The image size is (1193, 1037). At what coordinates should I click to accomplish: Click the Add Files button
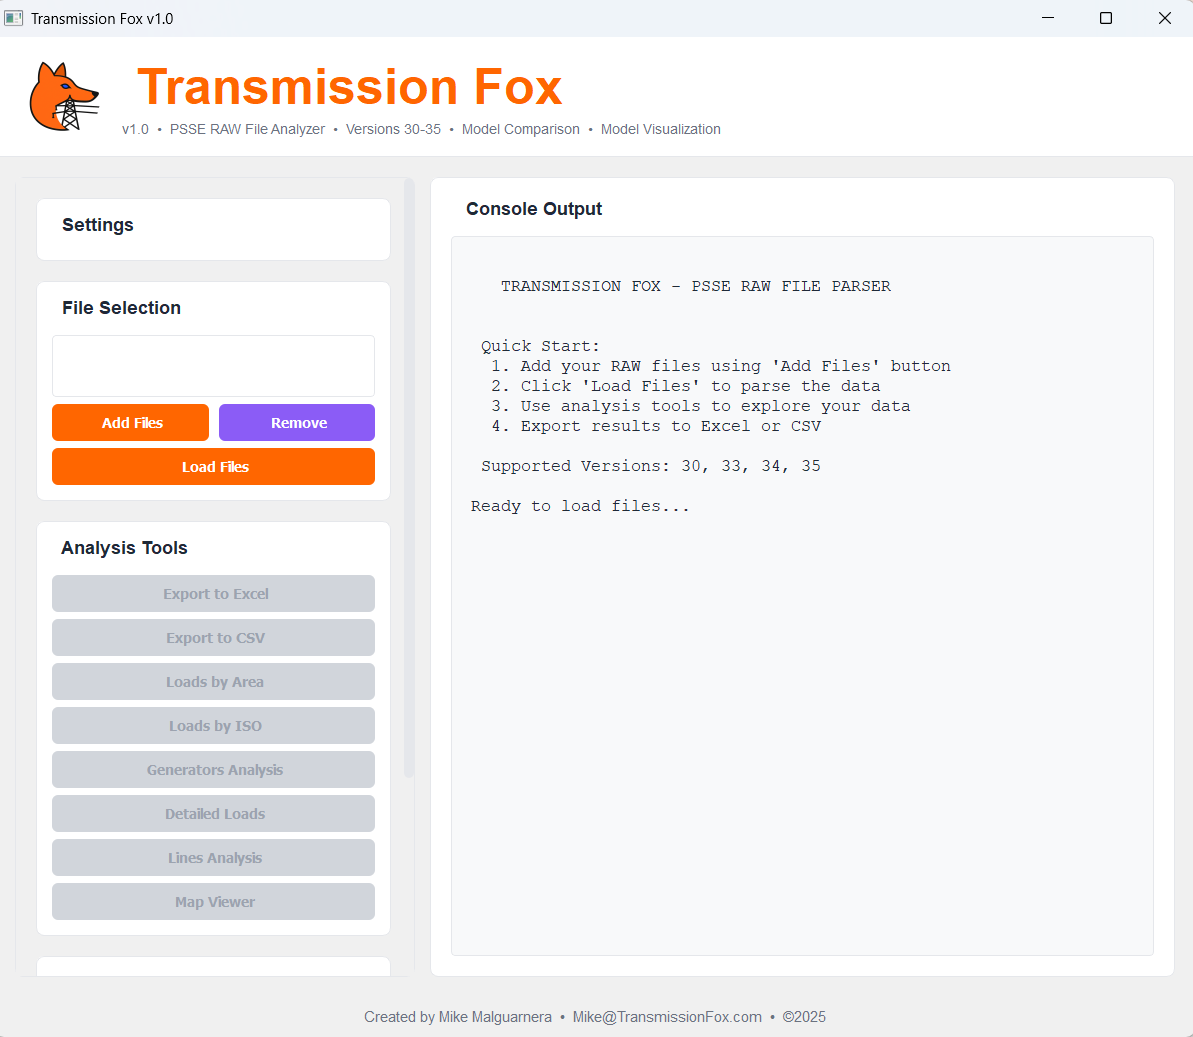point(130,422)
